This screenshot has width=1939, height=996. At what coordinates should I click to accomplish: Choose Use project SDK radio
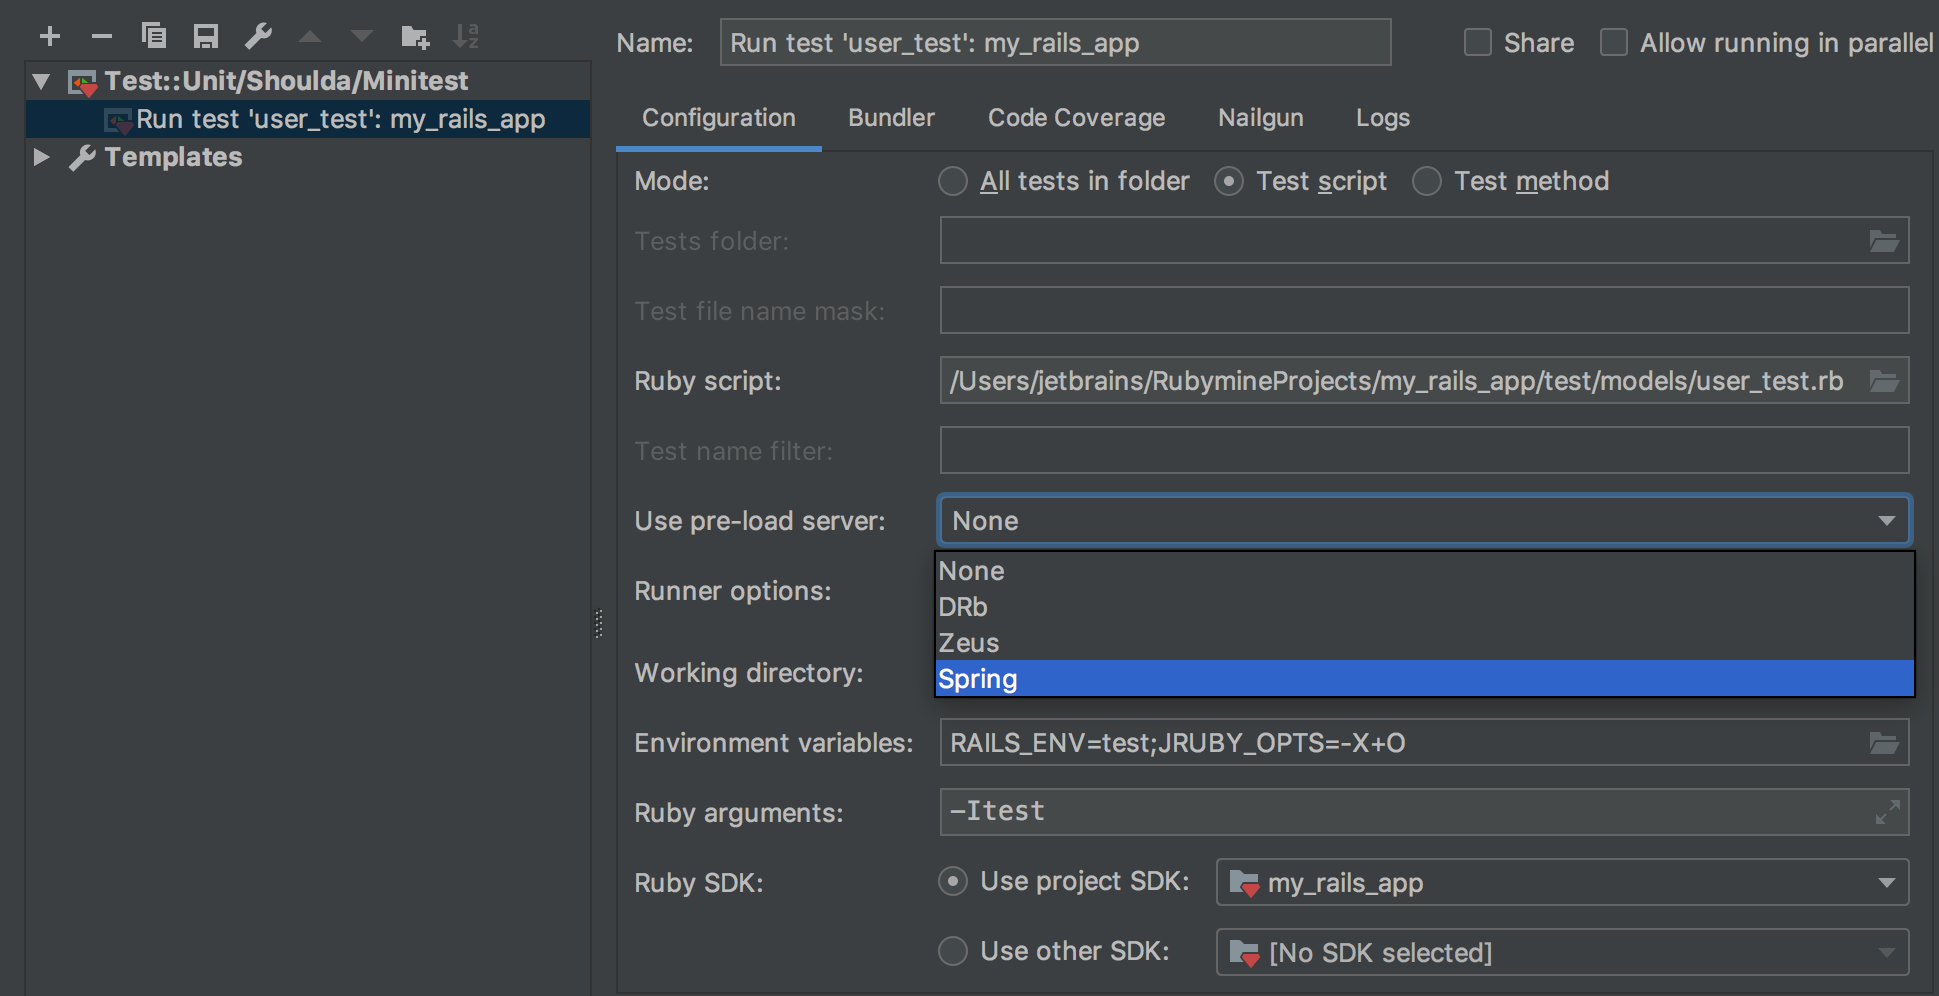click(953, 881)
